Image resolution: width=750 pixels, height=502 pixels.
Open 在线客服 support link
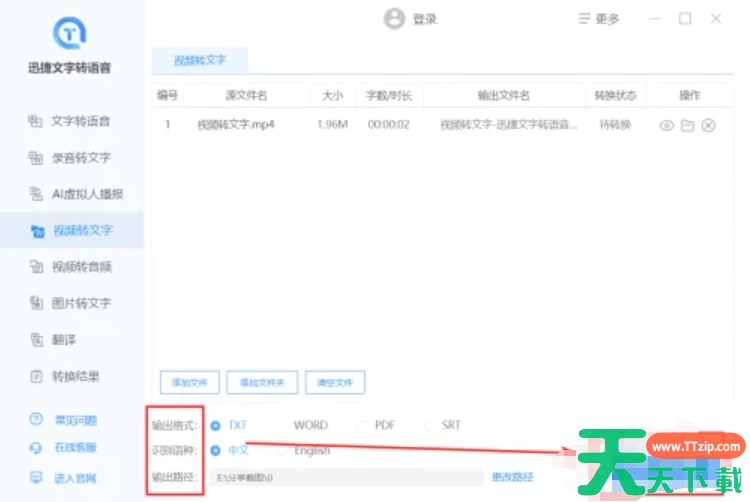tap(76, 447)
